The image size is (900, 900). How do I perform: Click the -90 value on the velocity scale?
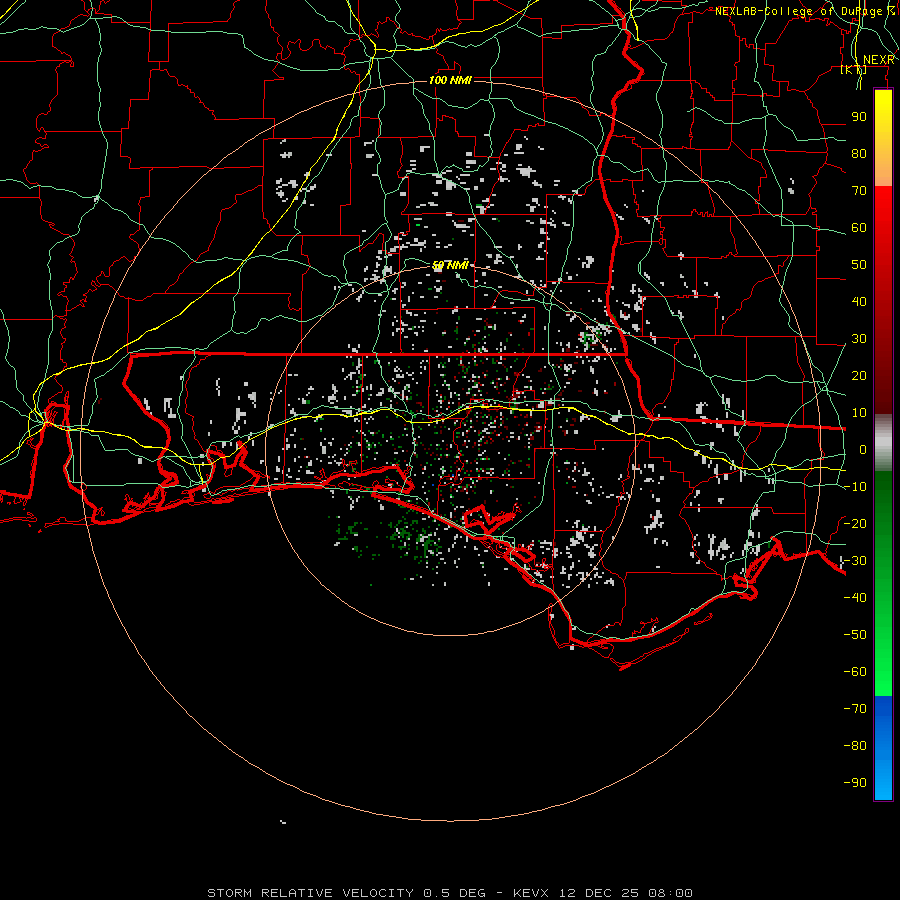point(855,783)
